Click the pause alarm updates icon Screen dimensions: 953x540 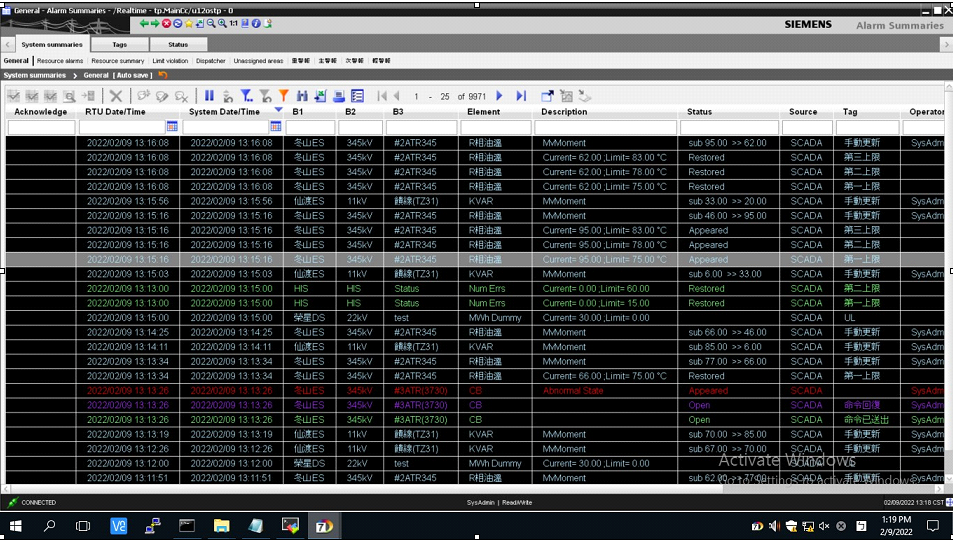click(210, 96)
